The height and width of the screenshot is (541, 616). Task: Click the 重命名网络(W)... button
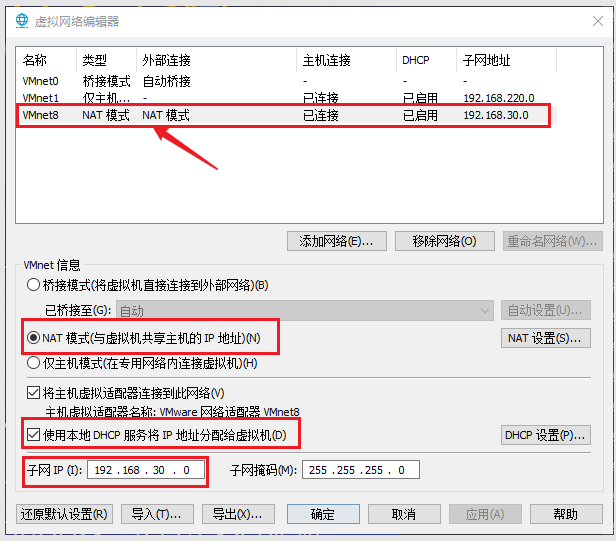tap(552, 241)
